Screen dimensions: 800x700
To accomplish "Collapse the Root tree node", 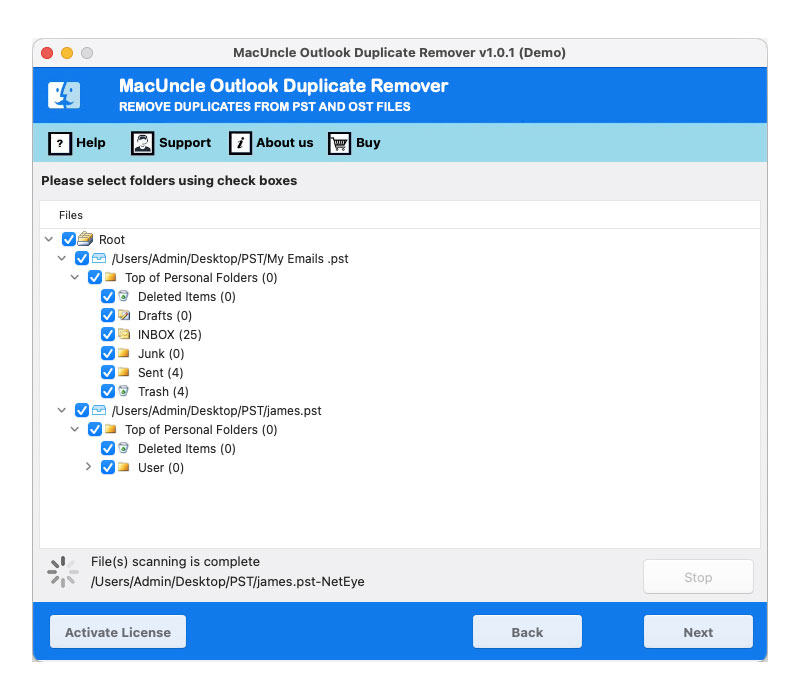I will point(49,239).
